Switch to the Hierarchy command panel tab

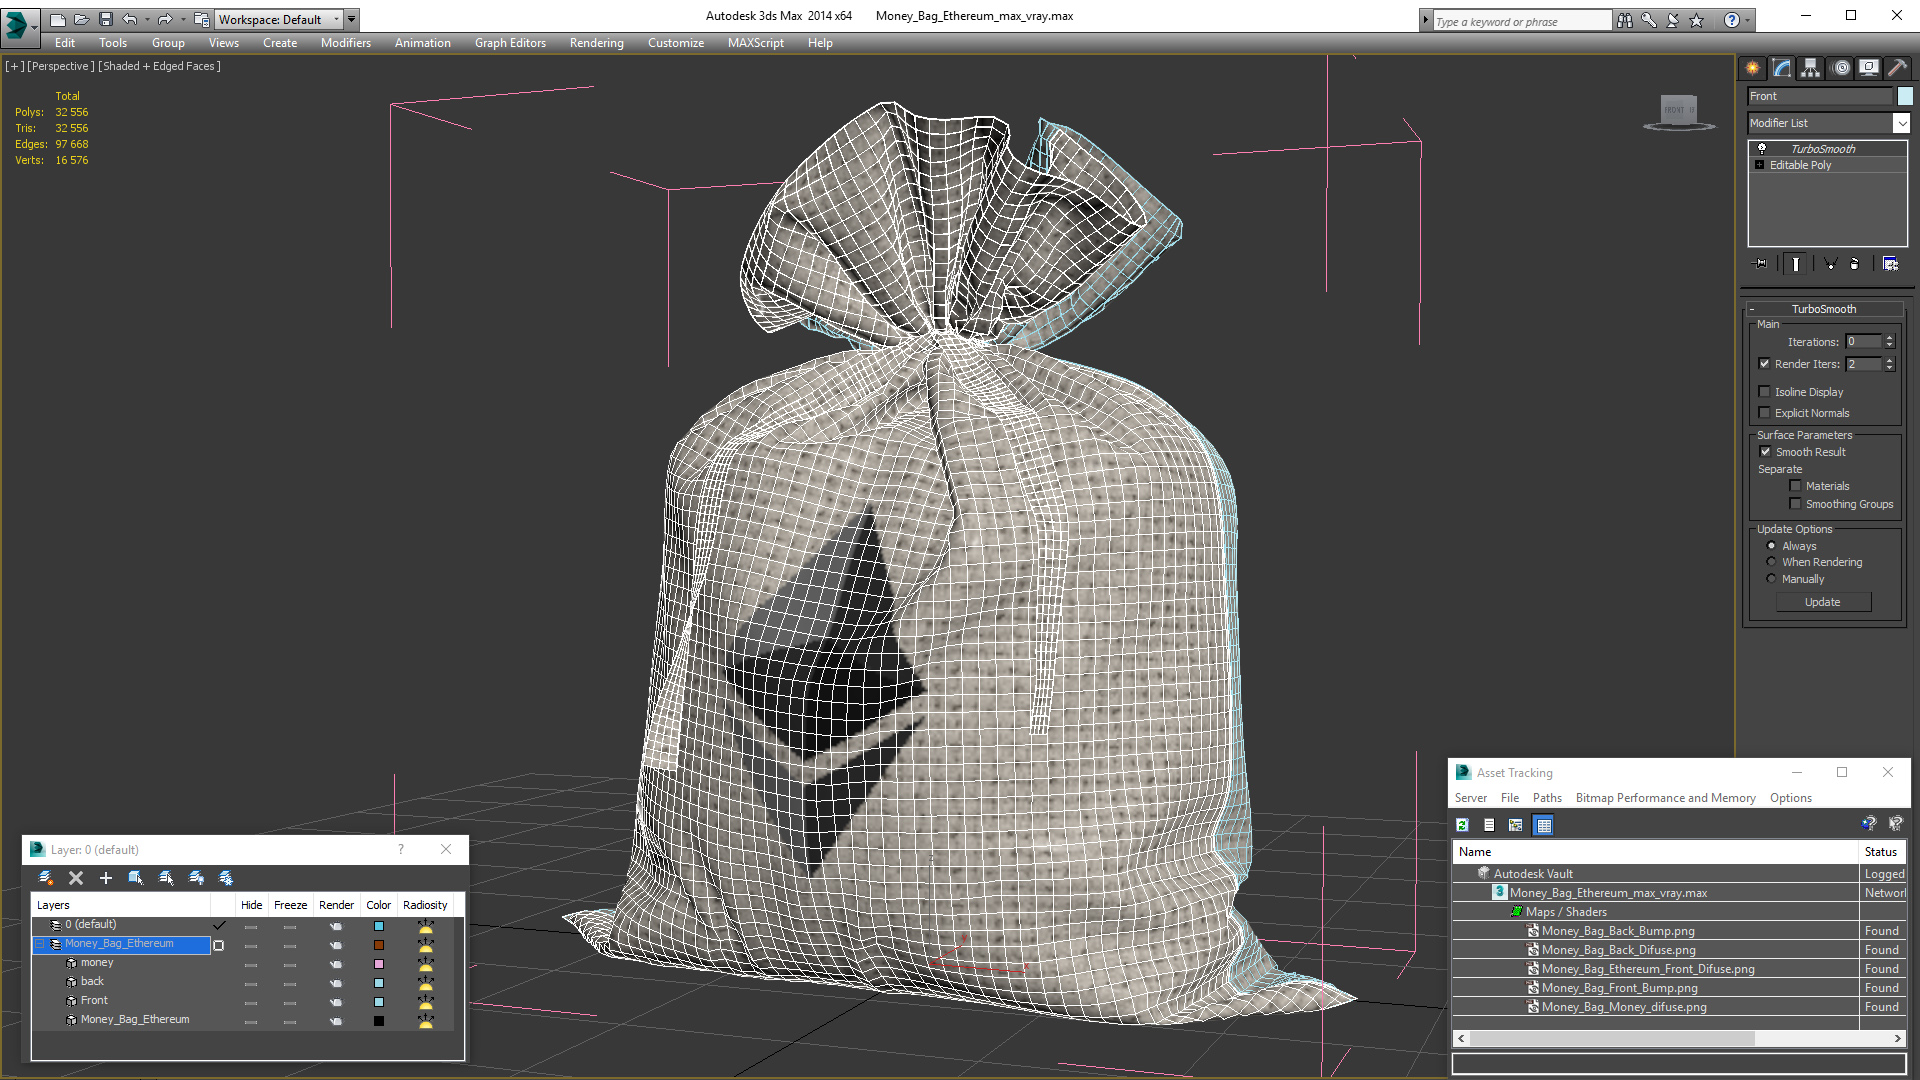click(1811, 68)
